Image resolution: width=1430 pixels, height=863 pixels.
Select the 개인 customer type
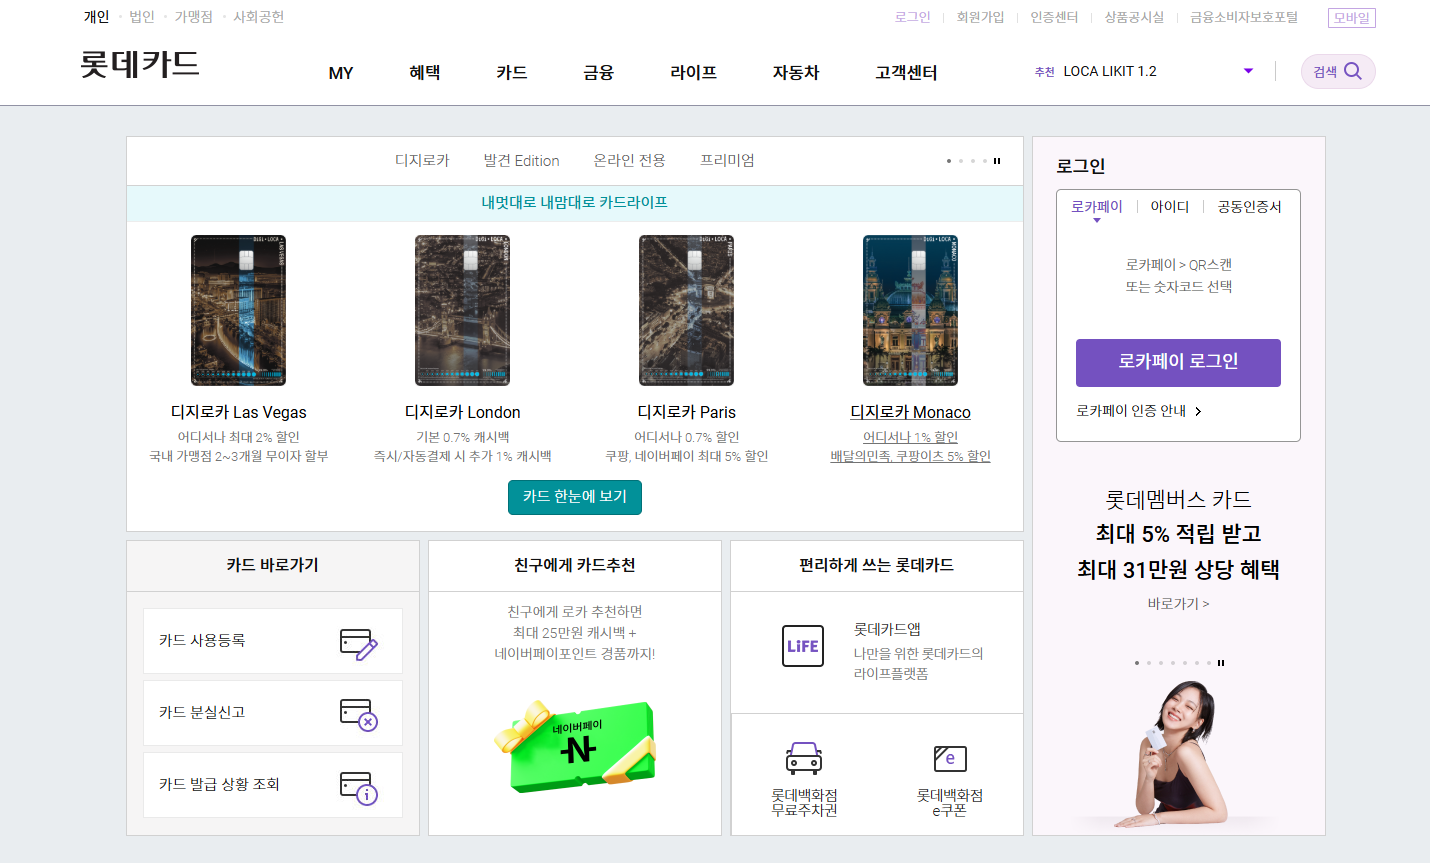click(x=96, y=17)
